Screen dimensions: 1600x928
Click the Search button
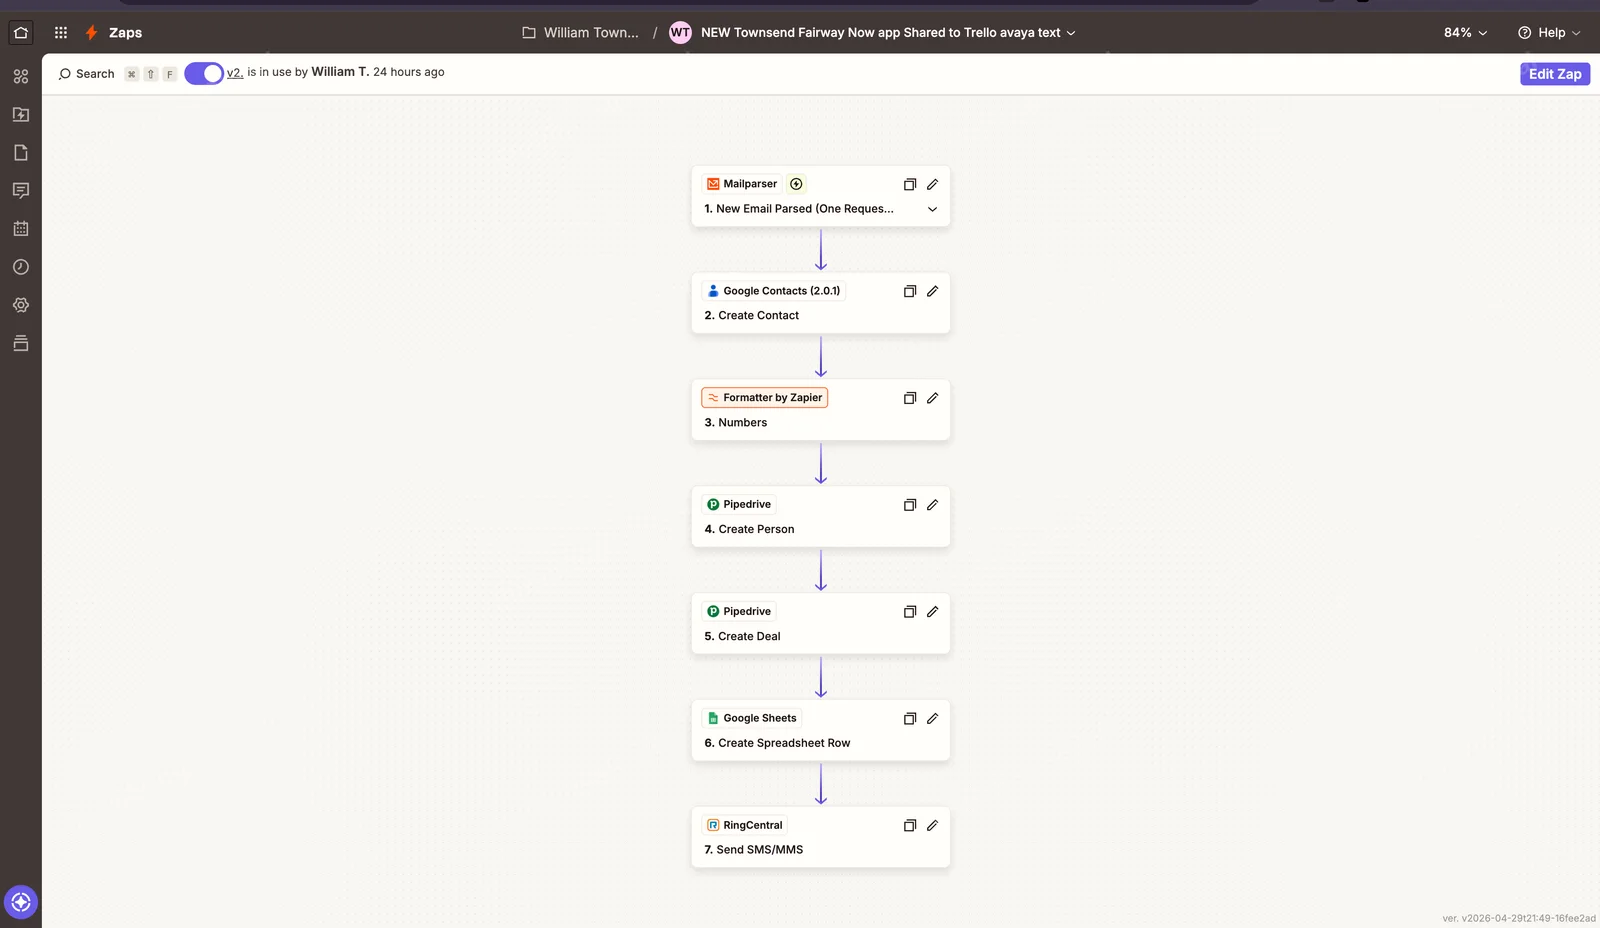[x=87, y=74]
